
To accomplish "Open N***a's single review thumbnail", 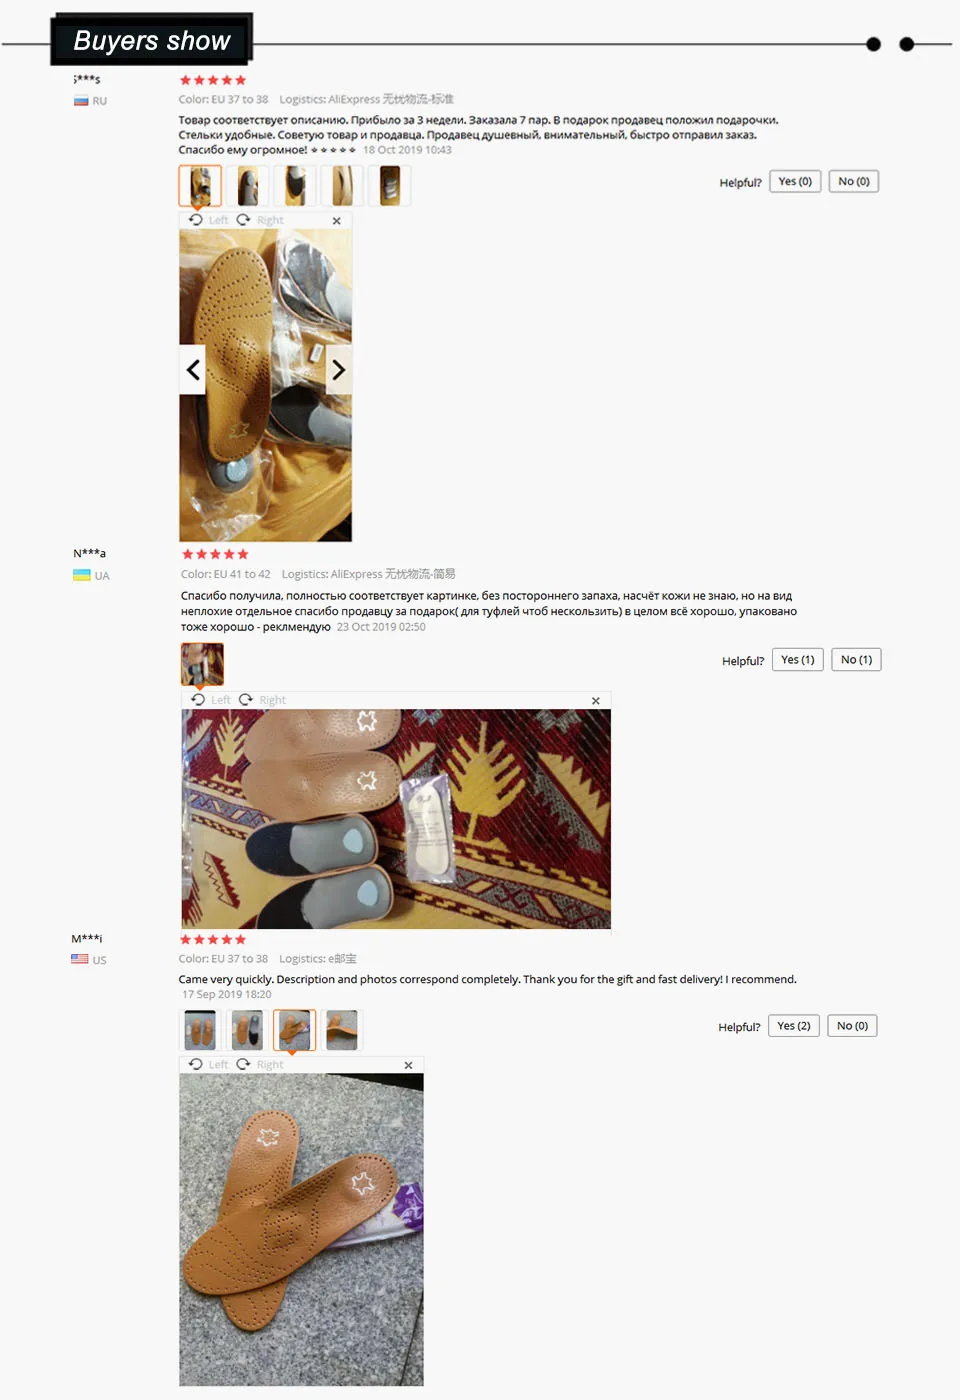I will click(x=202, y=664).
